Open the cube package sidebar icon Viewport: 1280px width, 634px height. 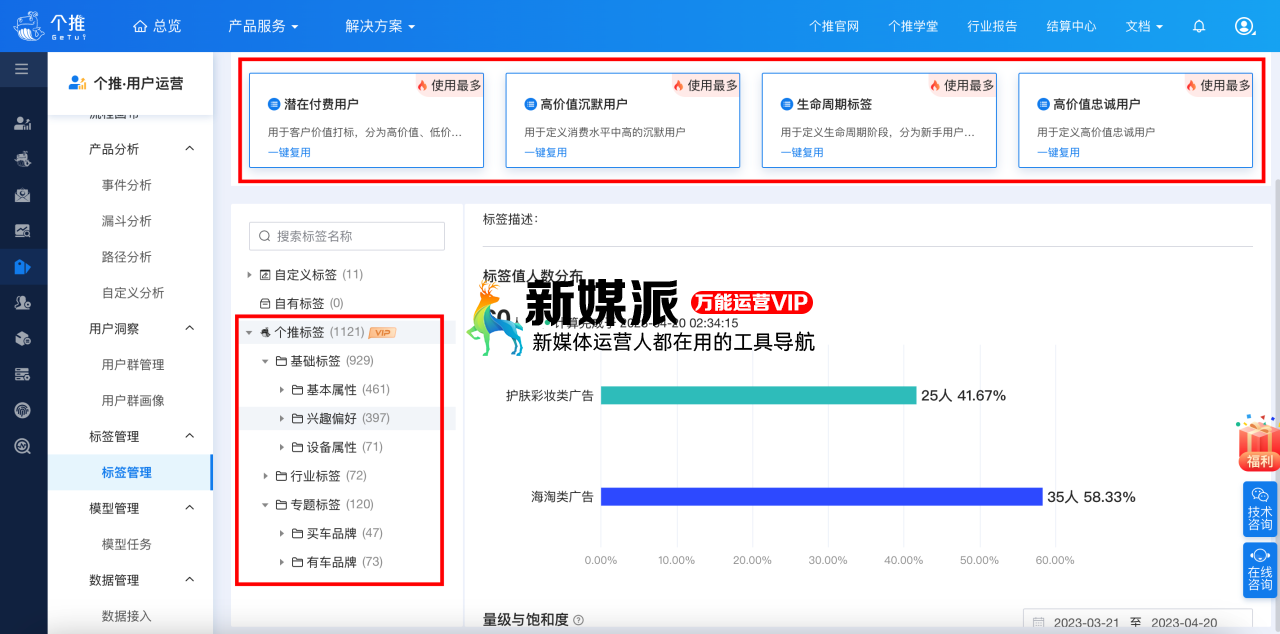[22, 338]
